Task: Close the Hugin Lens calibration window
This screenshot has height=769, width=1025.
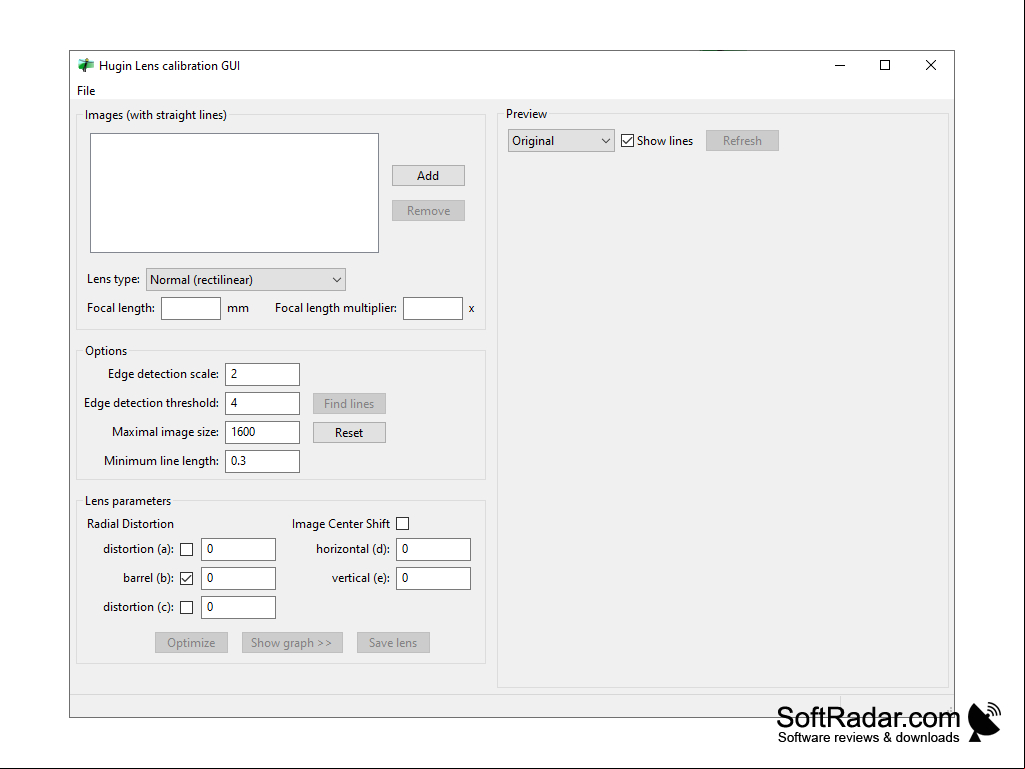Action: click(x=931, y=65)
